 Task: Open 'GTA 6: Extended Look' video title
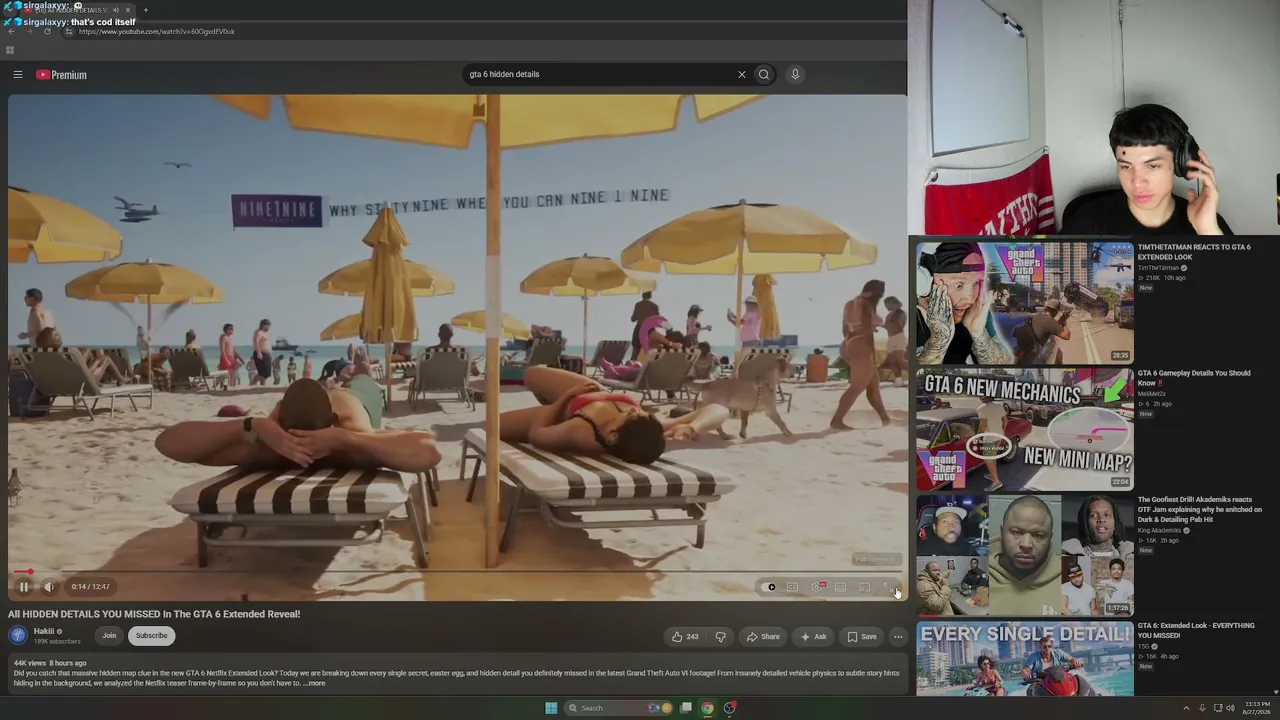pyautogui.click(x=1196, y=630)
